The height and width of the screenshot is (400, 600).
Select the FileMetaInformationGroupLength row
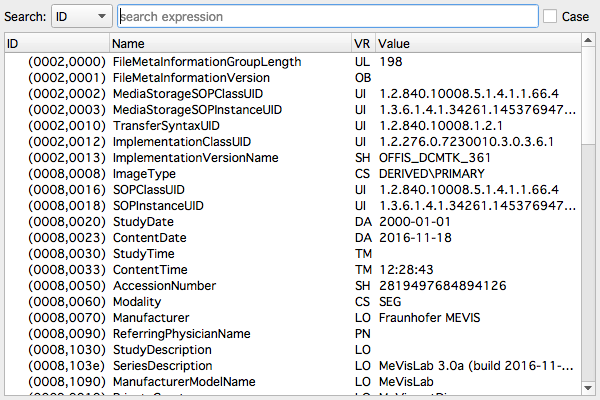(x=208, y=61)
